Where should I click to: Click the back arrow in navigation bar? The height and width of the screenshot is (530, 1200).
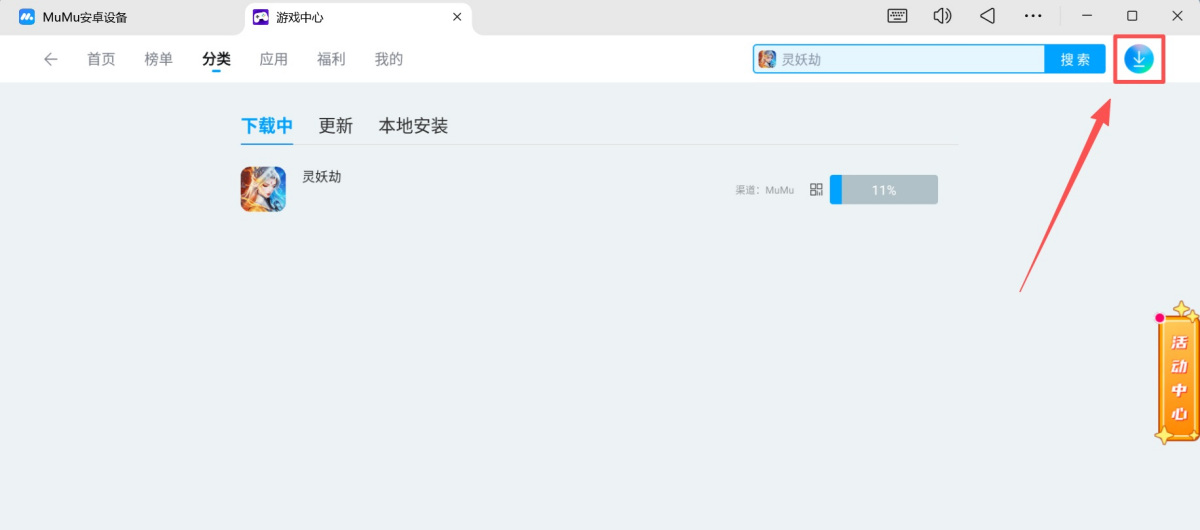tap(51, 59)
